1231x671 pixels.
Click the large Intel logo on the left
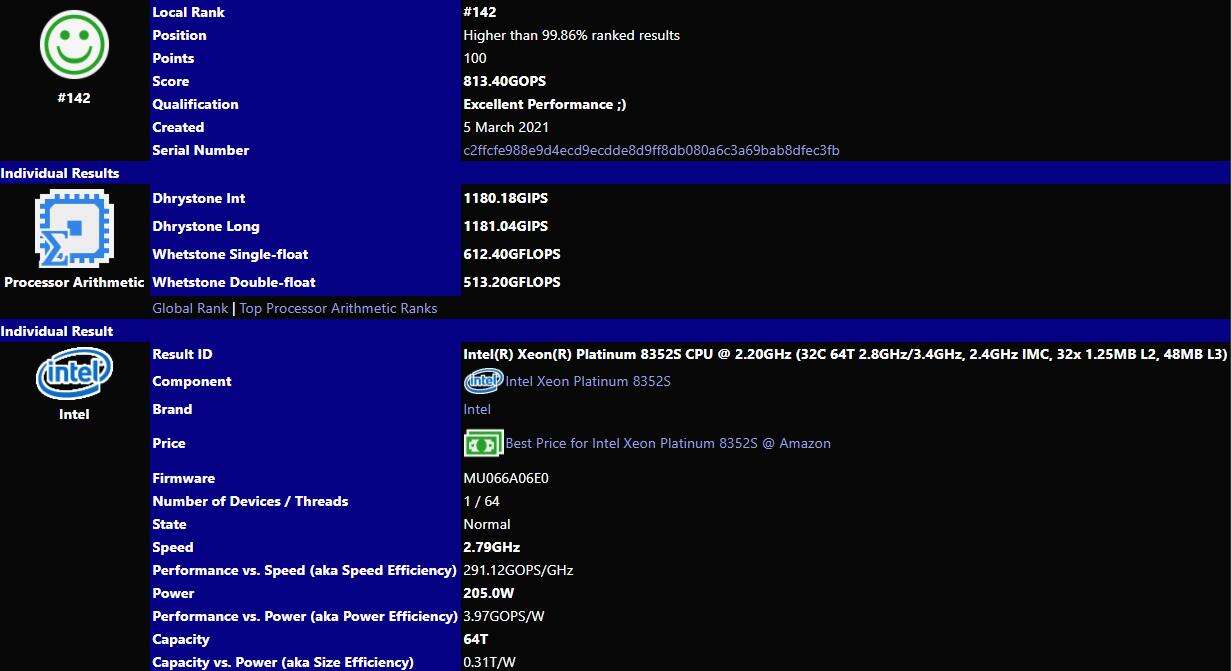tap(74, 374)
